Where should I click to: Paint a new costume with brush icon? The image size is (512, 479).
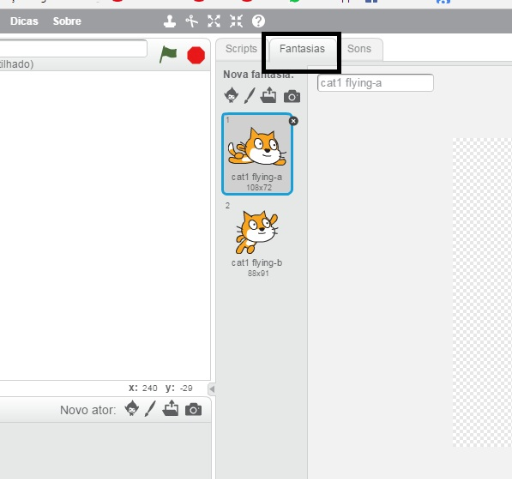pos(249,95)
